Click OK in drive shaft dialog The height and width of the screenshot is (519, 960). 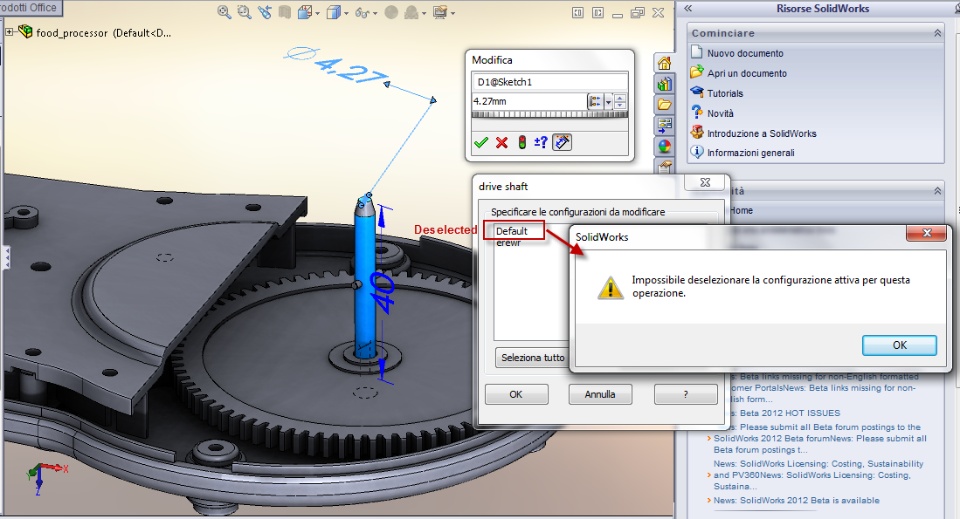516,394
